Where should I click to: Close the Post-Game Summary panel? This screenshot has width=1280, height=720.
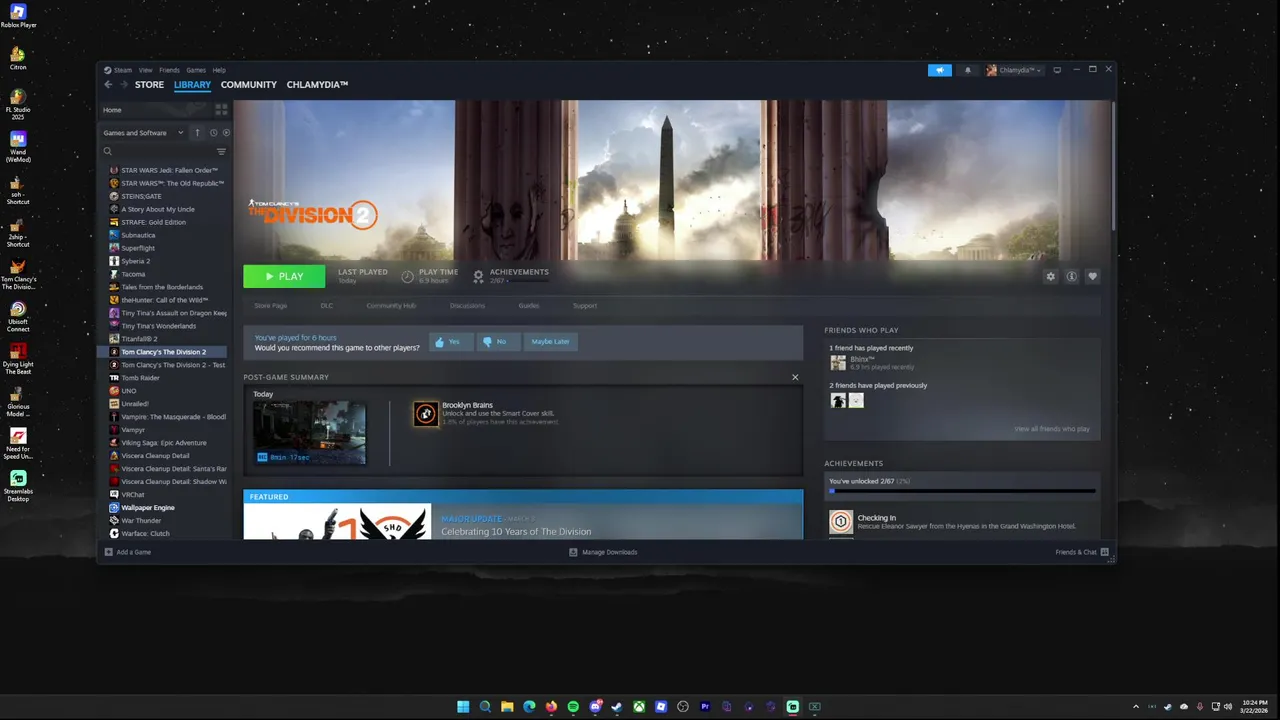(795, 377)
